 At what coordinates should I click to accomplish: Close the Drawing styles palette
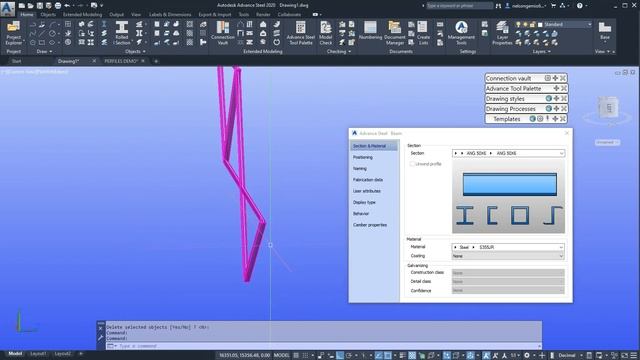pos(564,98)
